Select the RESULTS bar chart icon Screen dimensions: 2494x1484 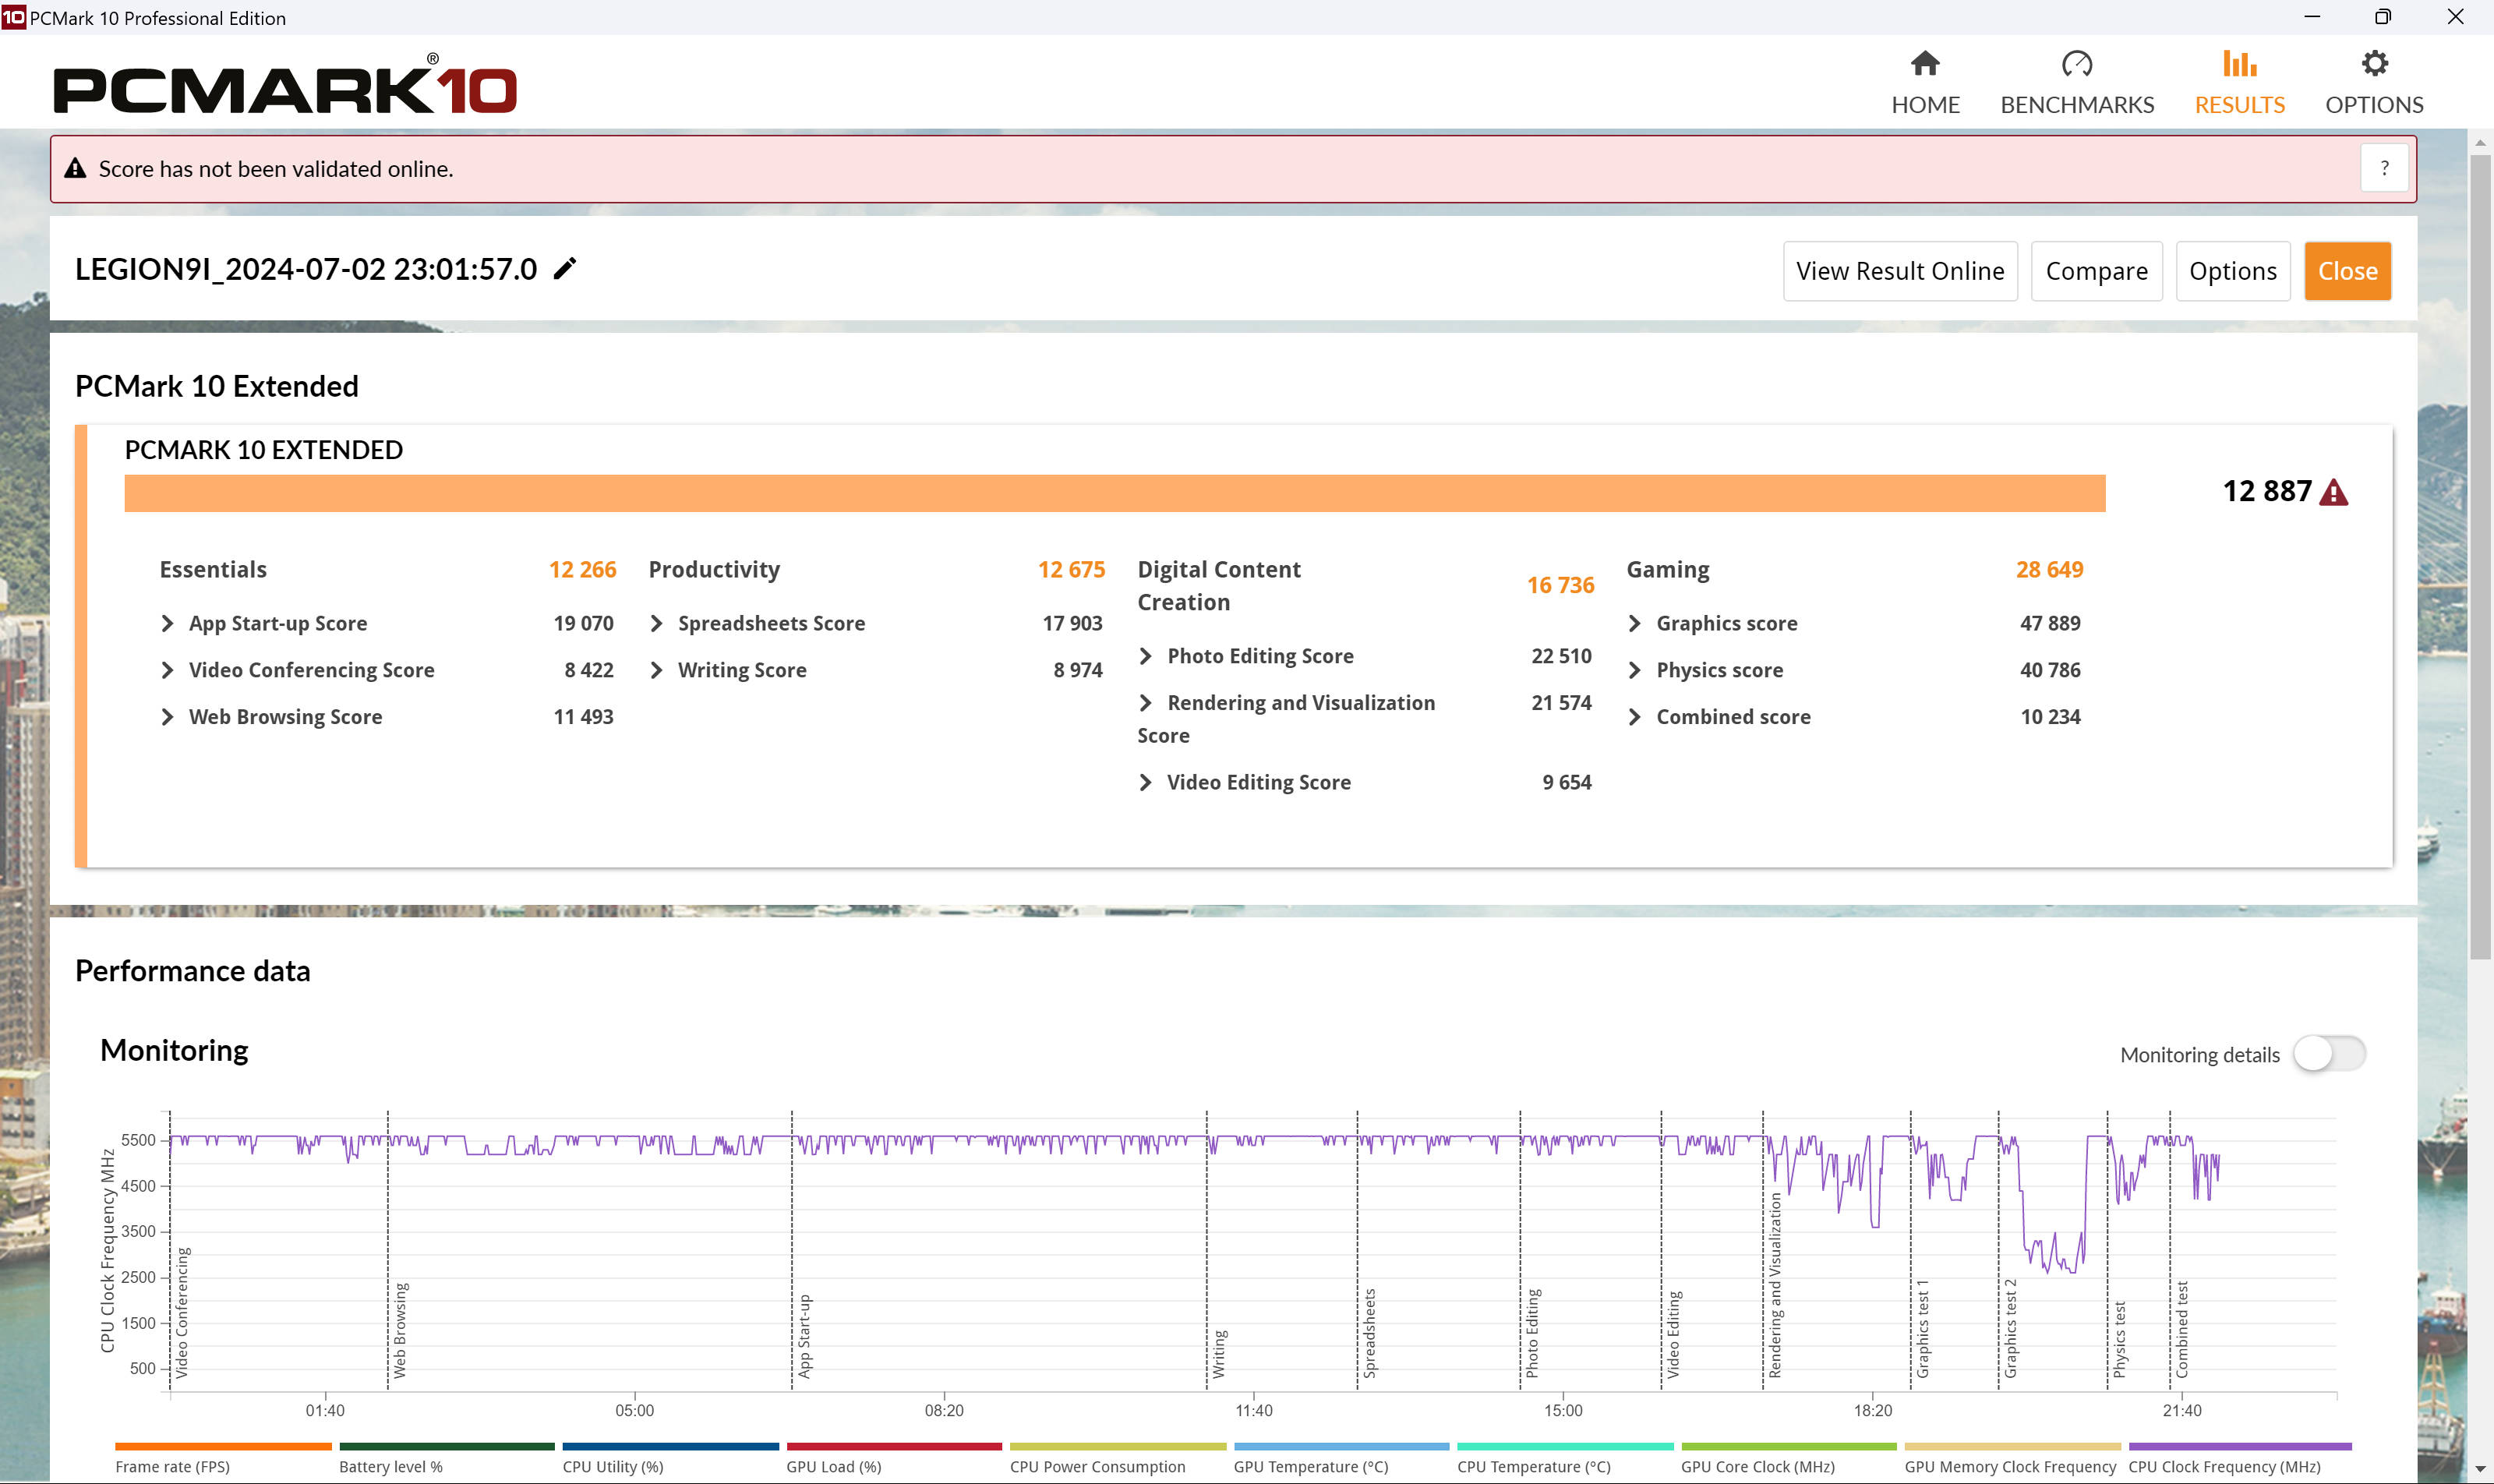[x=2239, y=64]
